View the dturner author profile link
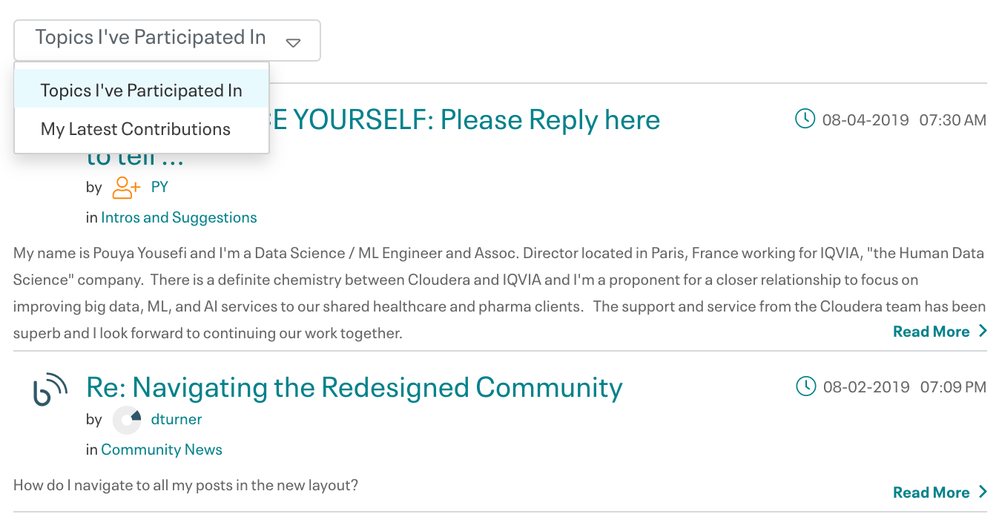 [x=176, y=419]
